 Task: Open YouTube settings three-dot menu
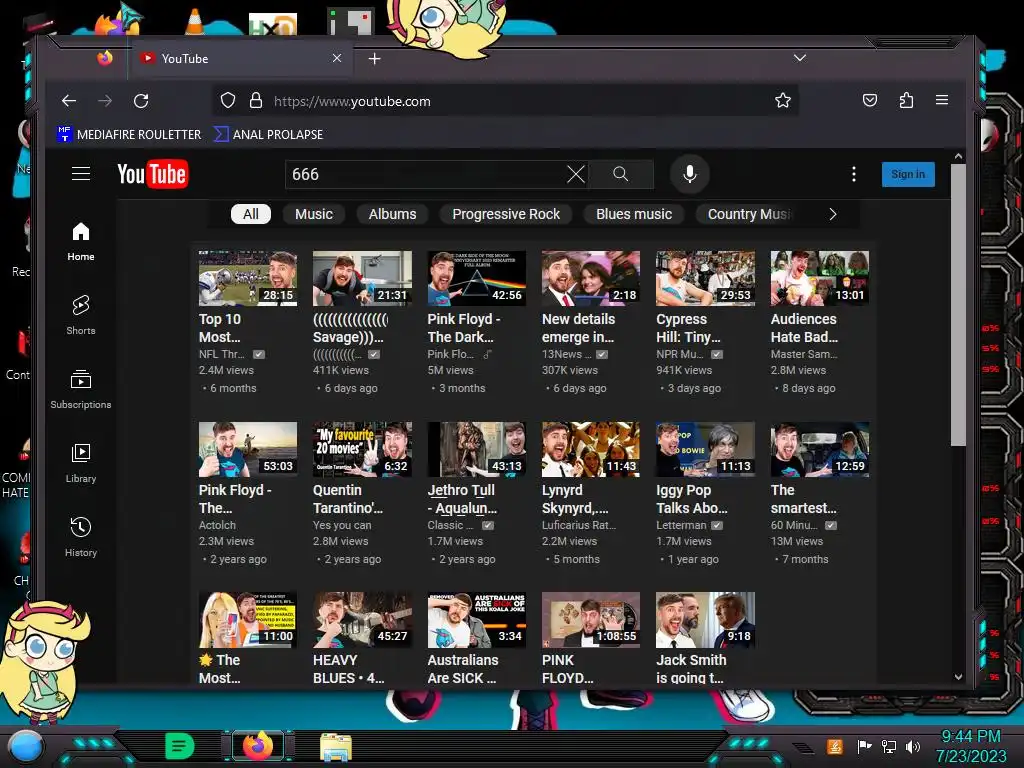pyautogui.click(x=854, y=174)
